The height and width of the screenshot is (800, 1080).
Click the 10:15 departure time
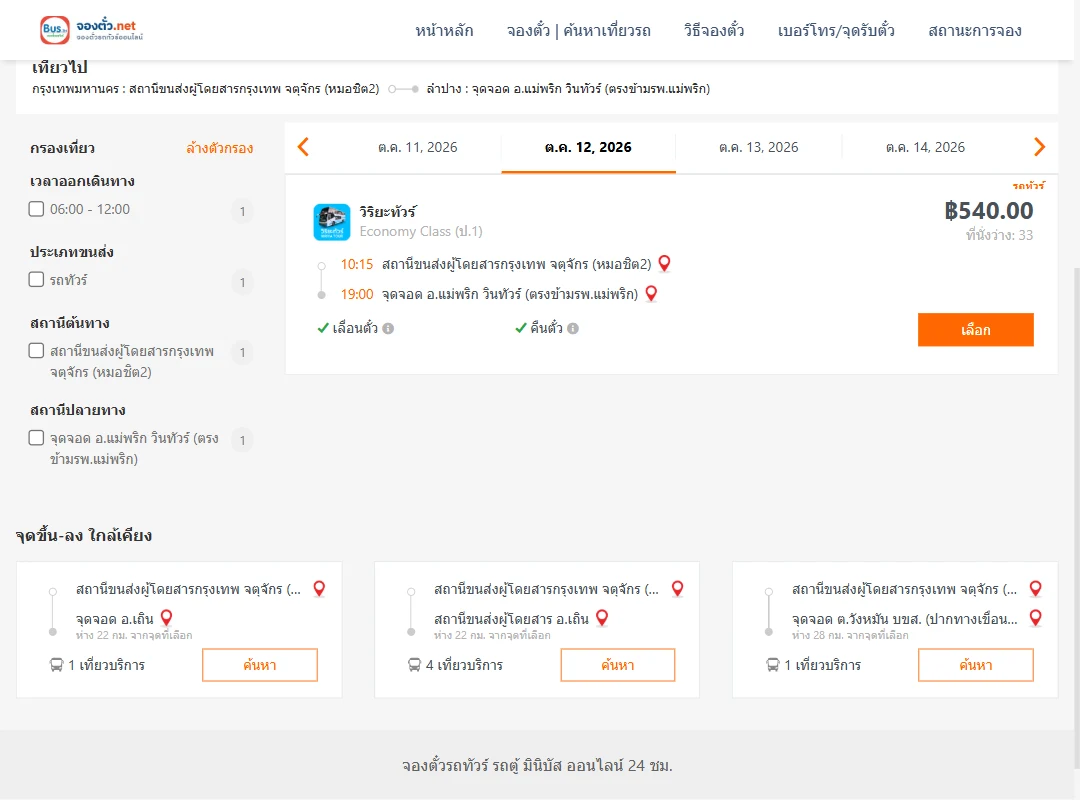pyautogui.click(x=357, y=264)
